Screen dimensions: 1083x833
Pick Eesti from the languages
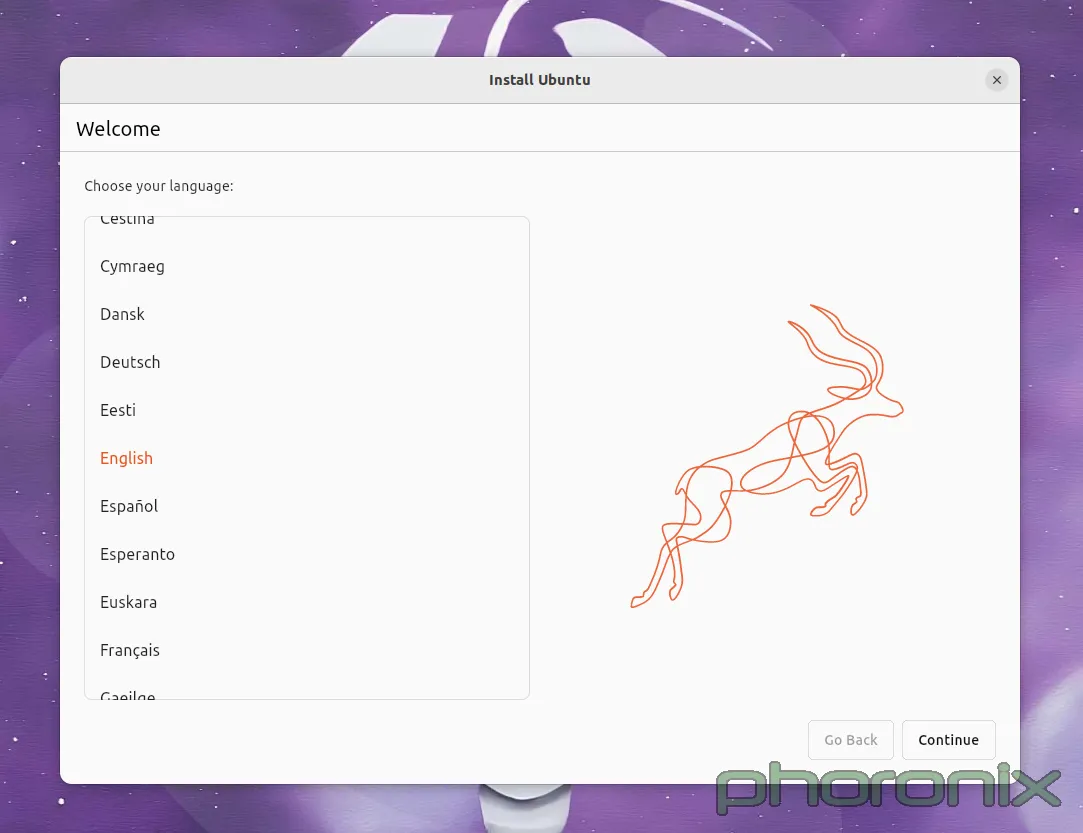[x=307, y=410]
